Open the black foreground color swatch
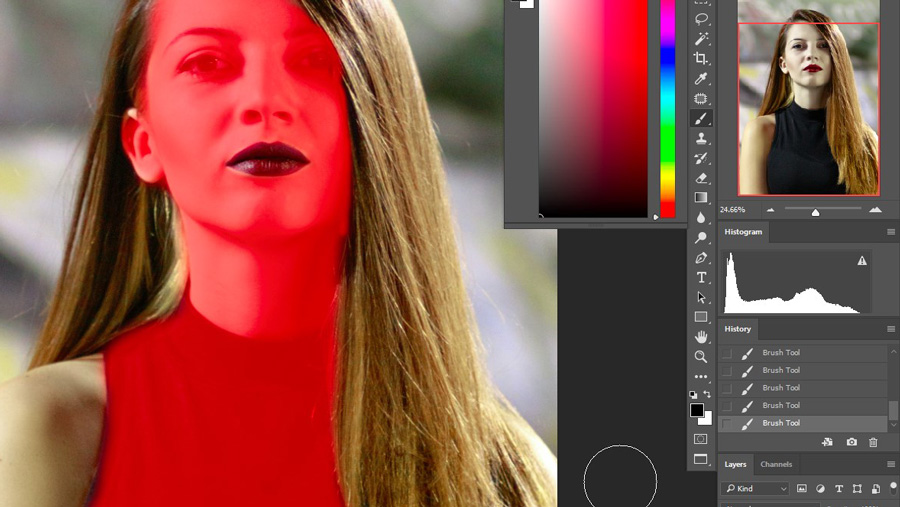 [696, 409]
